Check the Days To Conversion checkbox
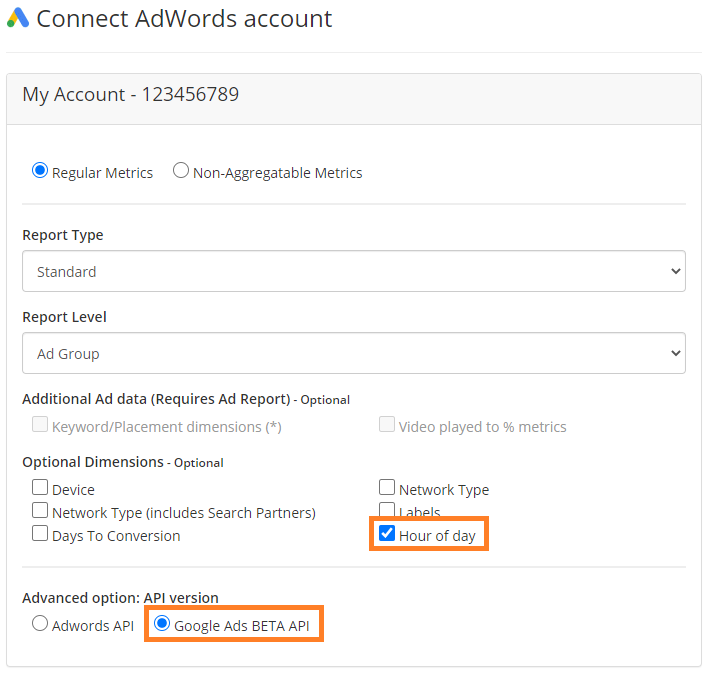Viewport: 708px width, 673px height. click(x=40, y=533)
